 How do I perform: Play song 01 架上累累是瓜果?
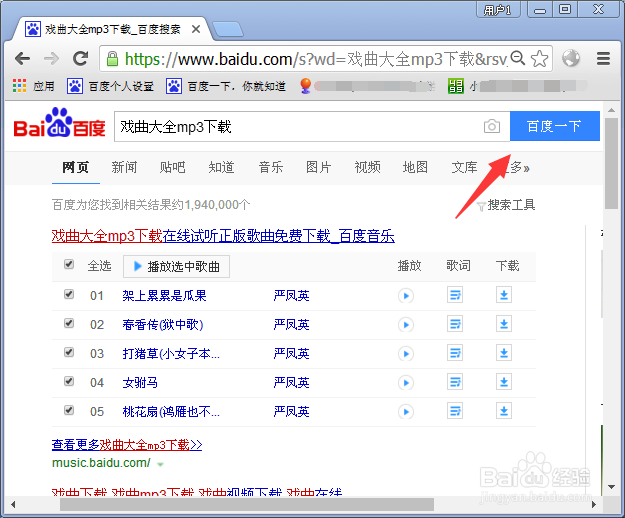coord(406,296)
